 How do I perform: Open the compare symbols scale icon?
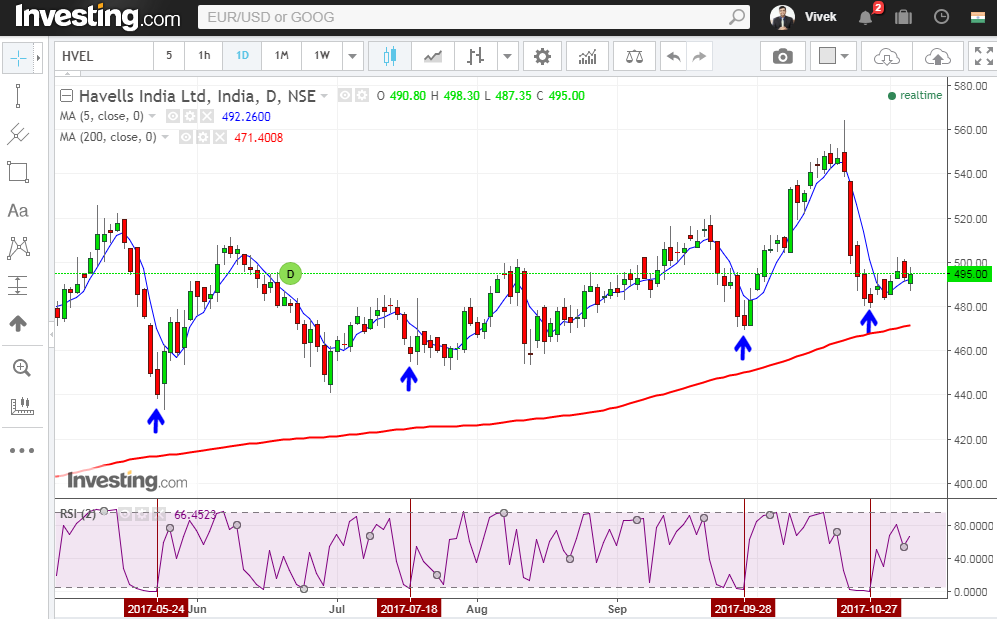pyautogui.click(x=634, y=57)
